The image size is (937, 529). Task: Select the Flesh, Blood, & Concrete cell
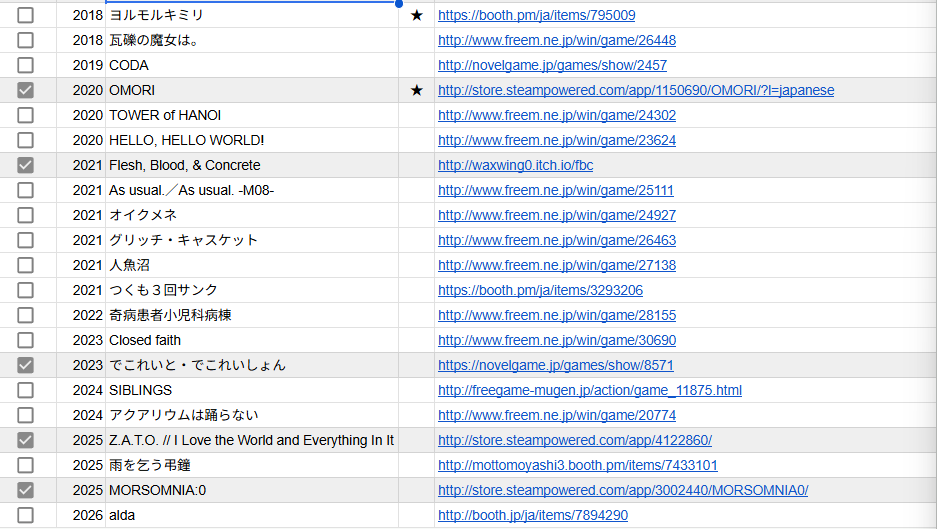[x=252, y=165]
